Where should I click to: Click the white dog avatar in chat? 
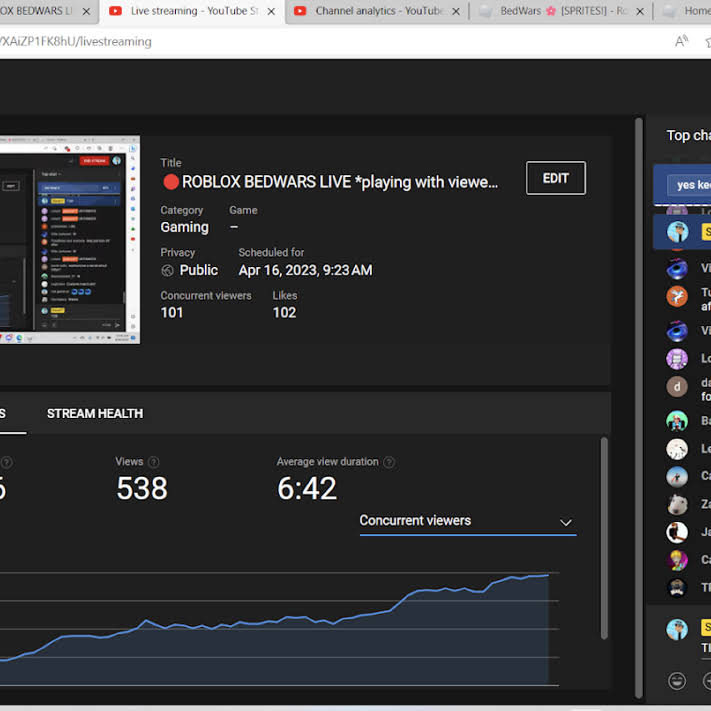(677, 504)
